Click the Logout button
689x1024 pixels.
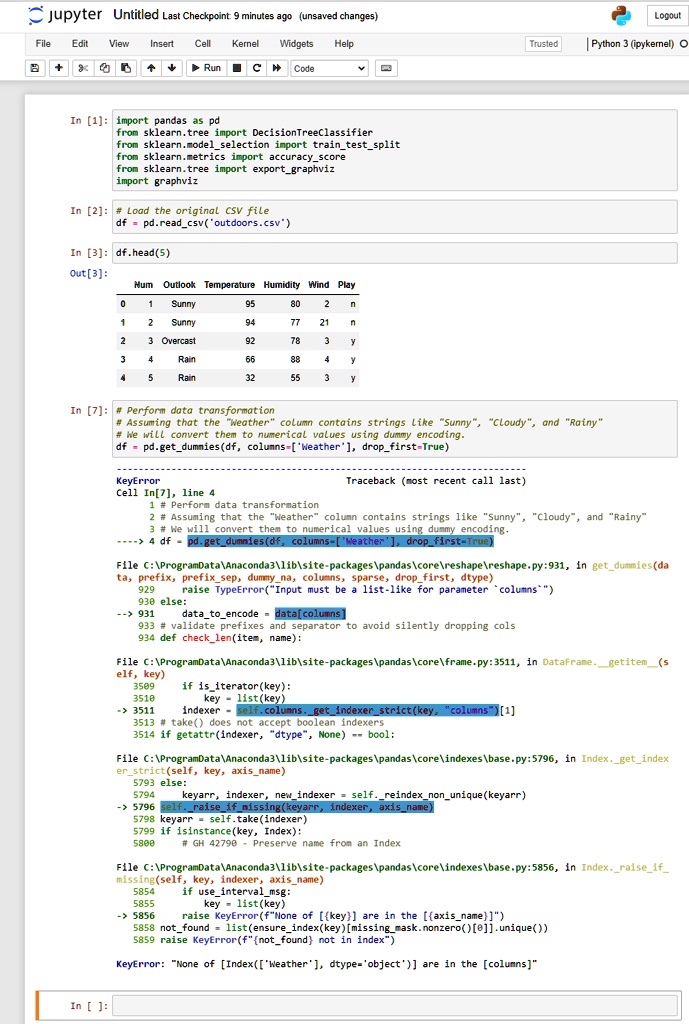(667, 16)
